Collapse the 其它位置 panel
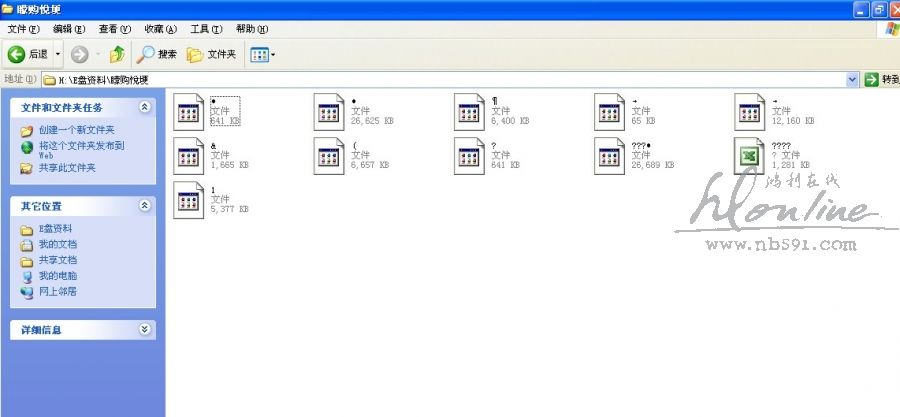 point(144,206)
